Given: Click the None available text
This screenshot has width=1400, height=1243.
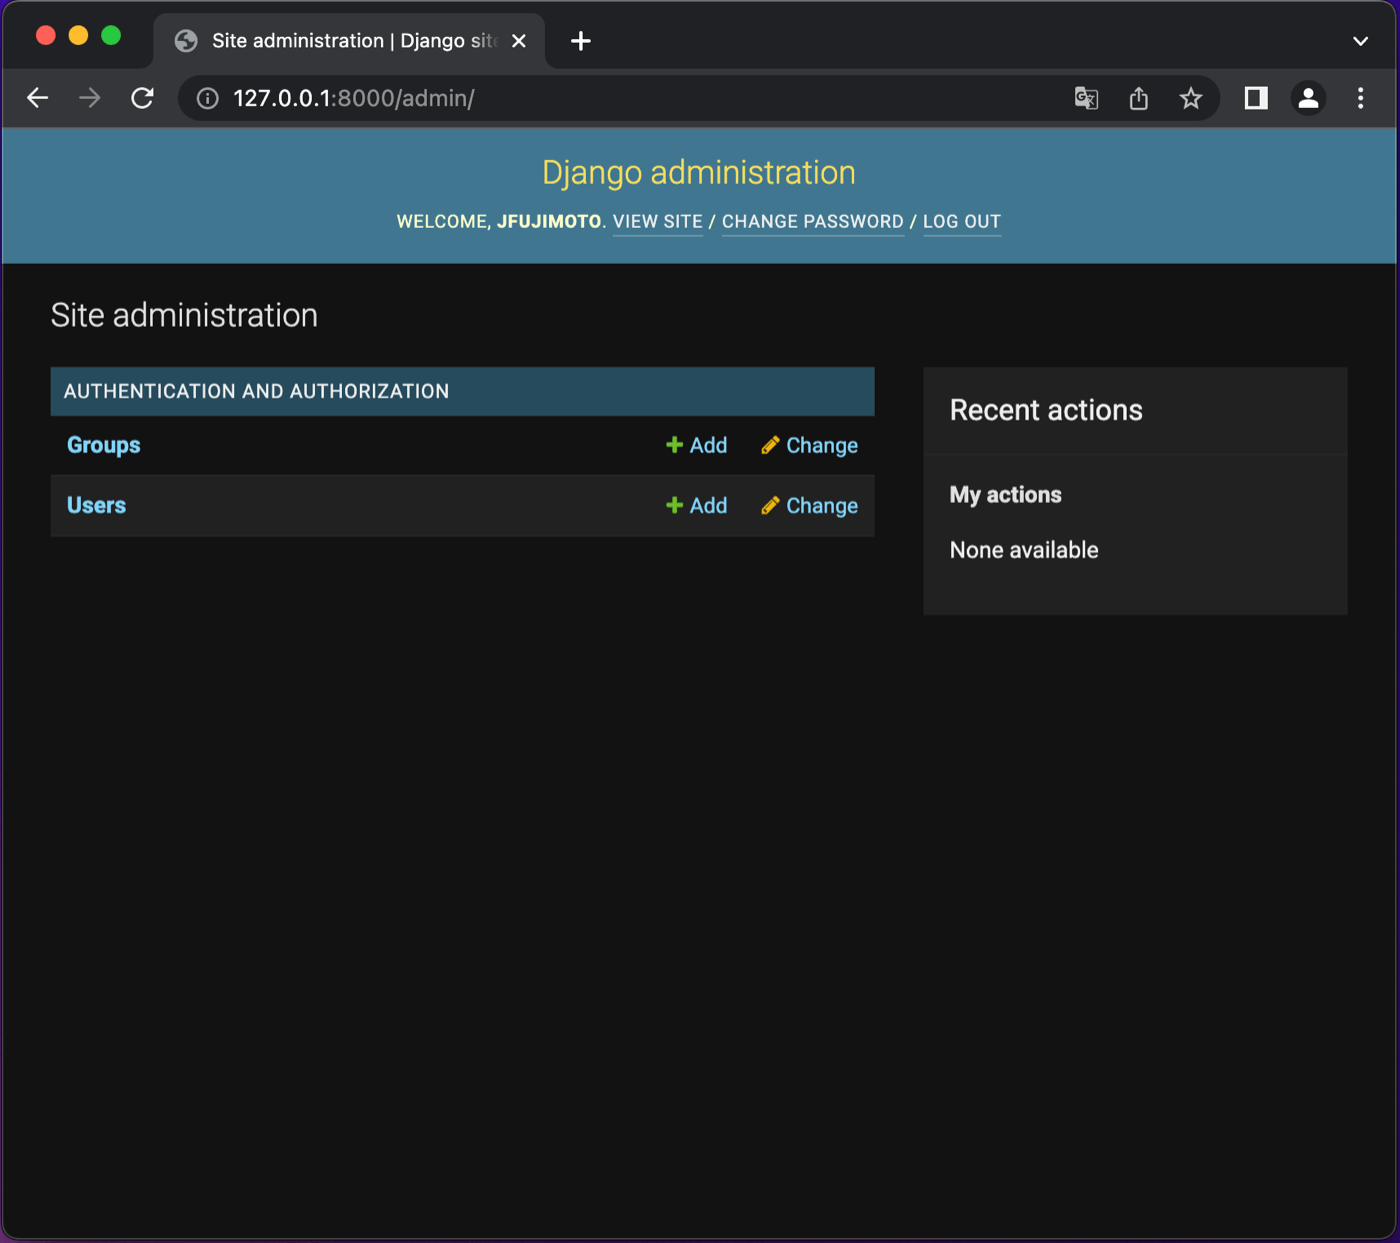Looking at the screenshot, I should [1024, 550].
